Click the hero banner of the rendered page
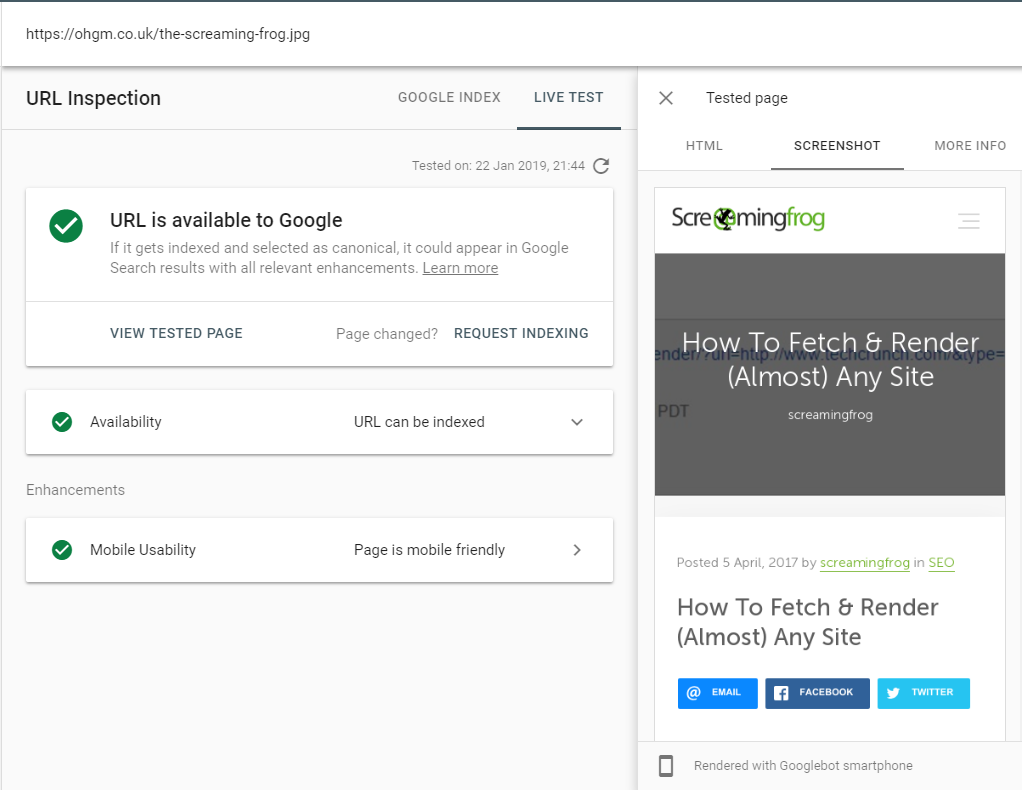The height and width of the screenshot is (790, 1022). click(x=830, y=375)
